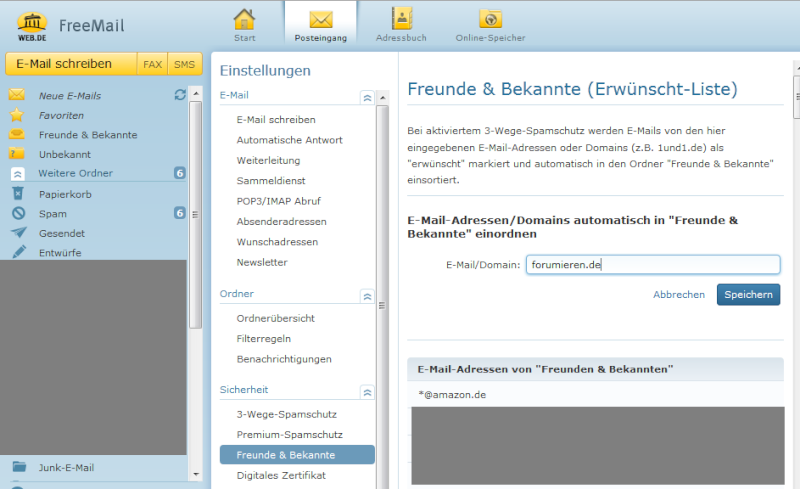Click the Sicherheit section header link
800x489 pixels.
click(x=244, y=389)
